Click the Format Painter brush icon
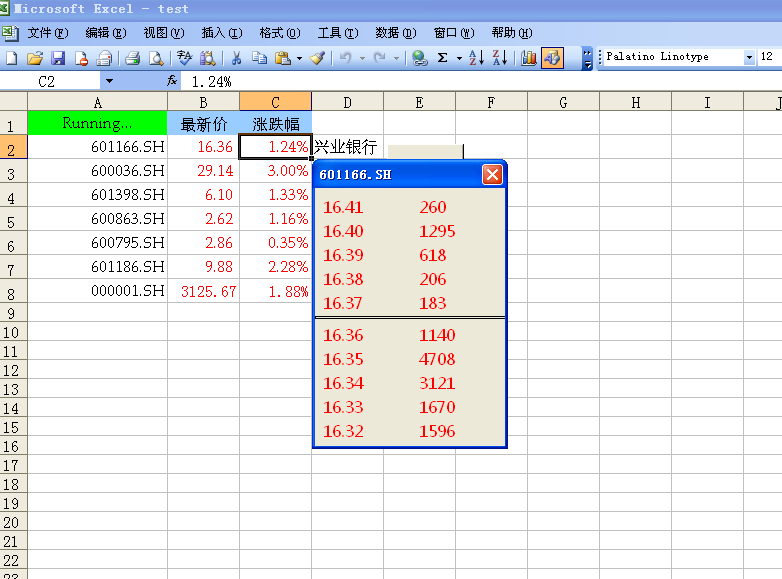Image resolution: width=782 pixels, height=579 pixels. click(x=317, y=58)
